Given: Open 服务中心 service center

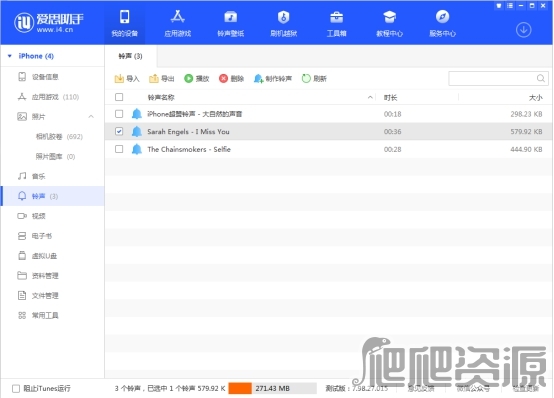Looking at the screenshot, I should pyautogui.click(x=442, y=24).
